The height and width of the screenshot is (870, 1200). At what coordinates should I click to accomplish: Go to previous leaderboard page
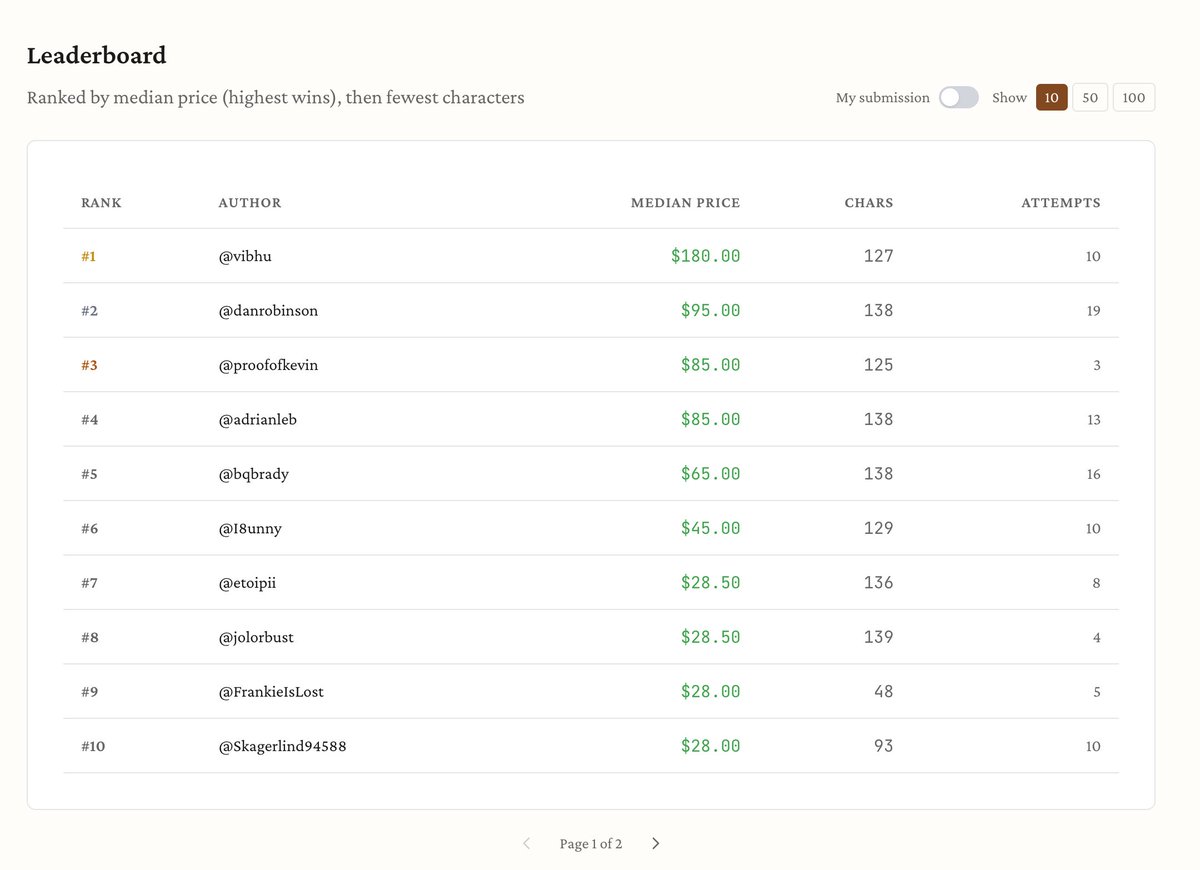click(x=527, y=844)
